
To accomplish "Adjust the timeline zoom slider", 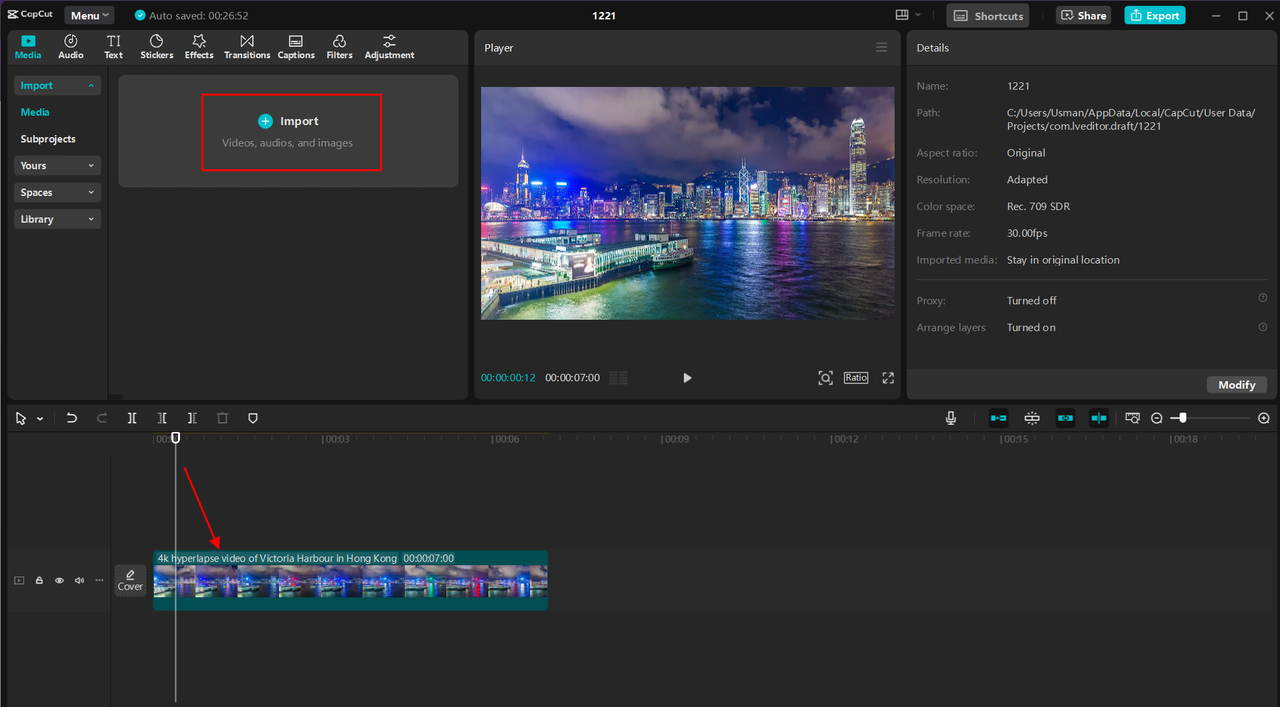I will click(1183, 418).
